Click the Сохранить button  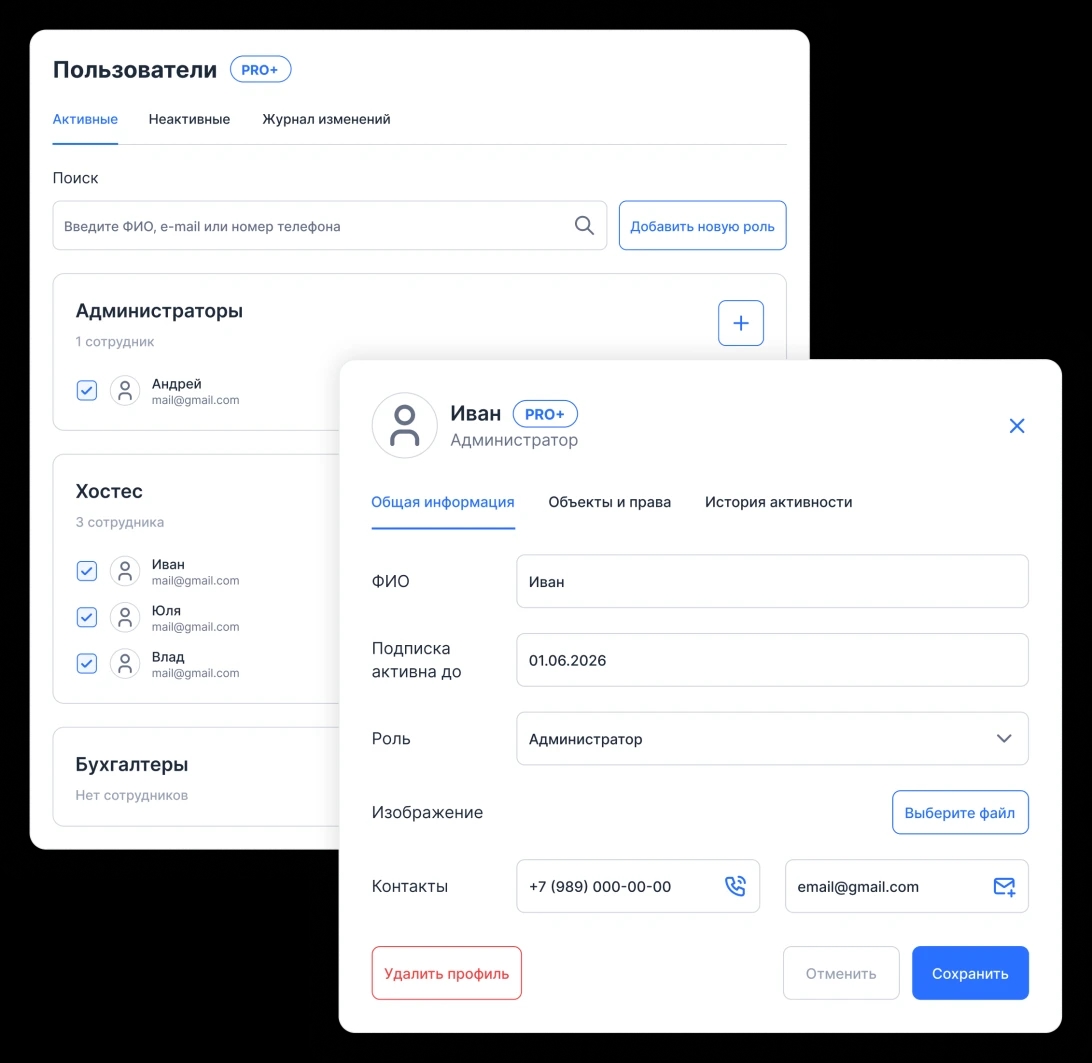click(x=969, y=973)
